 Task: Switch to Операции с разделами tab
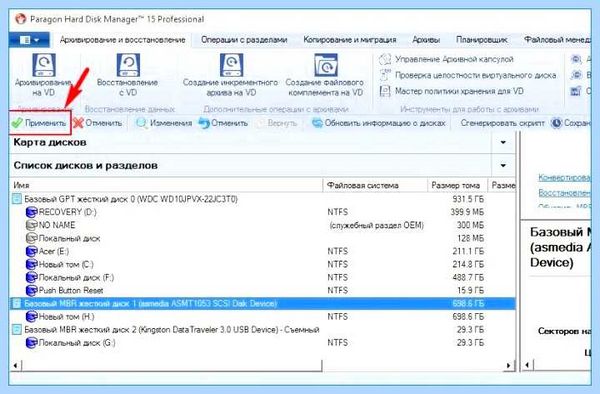(x=244, y=40)
